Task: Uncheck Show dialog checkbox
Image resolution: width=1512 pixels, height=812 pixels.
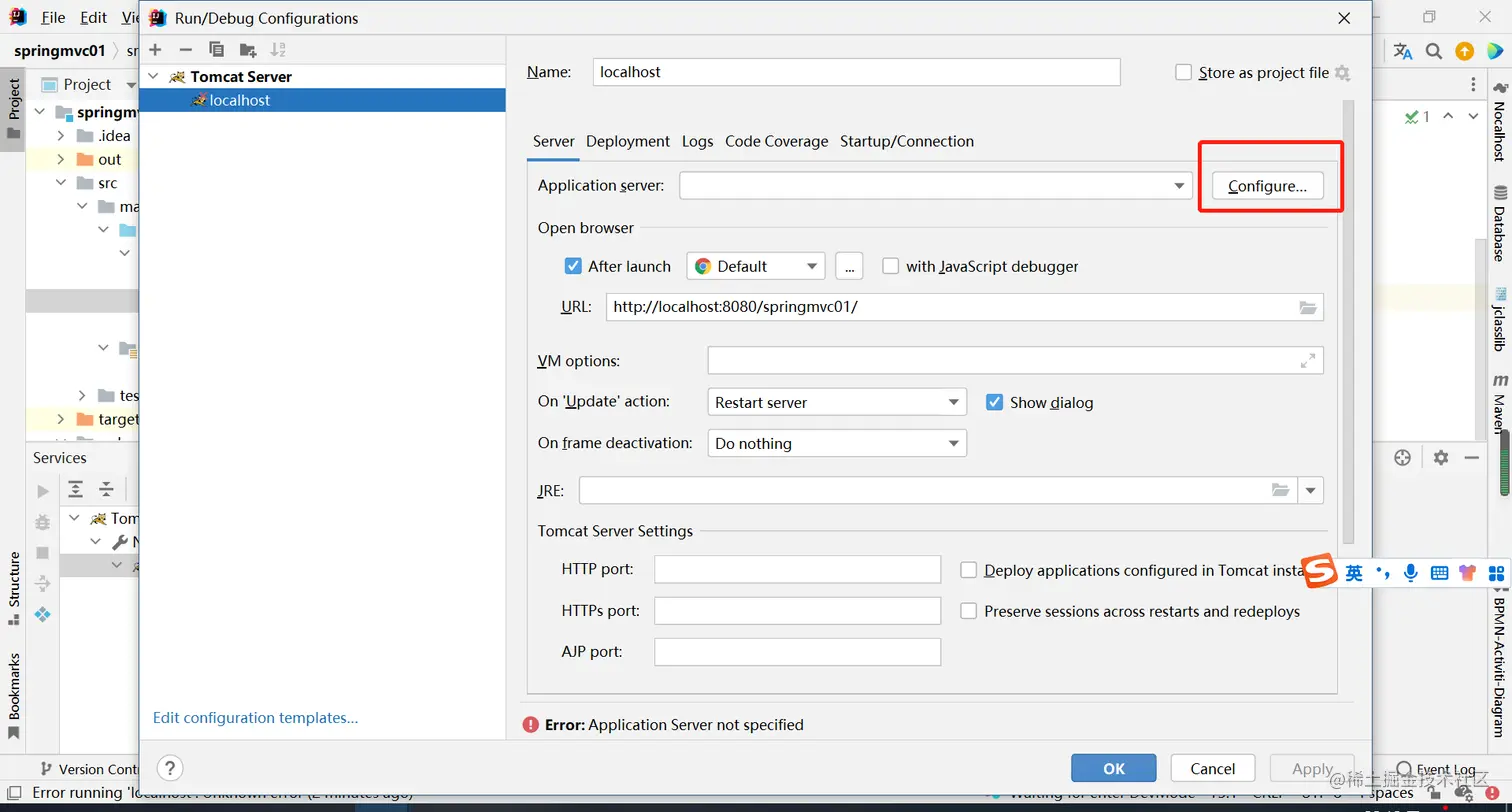Action: tap(994, 402)
